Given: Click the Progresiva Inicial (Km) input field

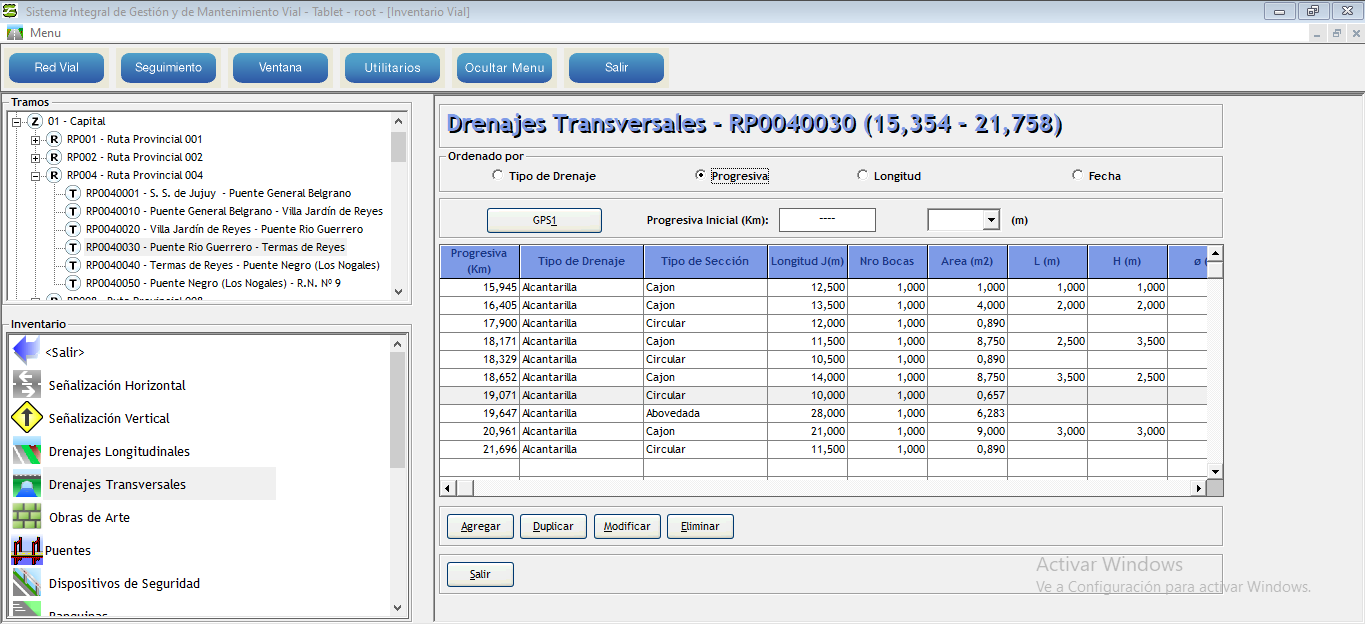Looking at the screenshot, I should tap(827, 220).
